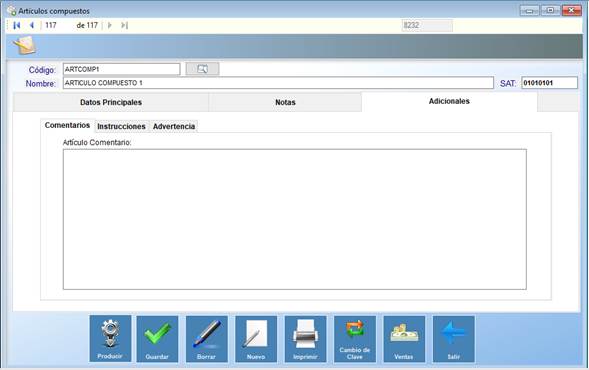The width and height of the screenshot is (589, 370).
Task: Open the article search lookup button
Action: click(202, 69)
